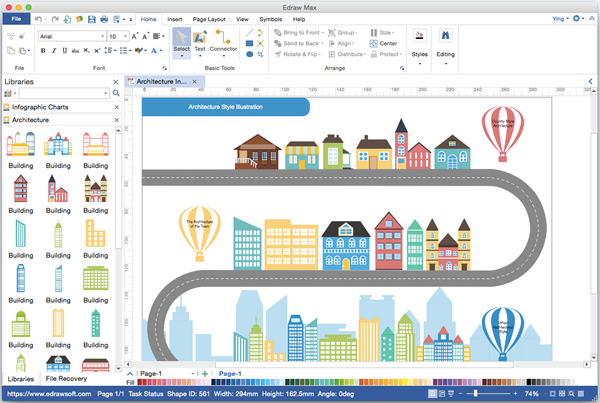Close the Infographic Charts library
The width and height of the screenshot is (600, 403).
point(116,106)
